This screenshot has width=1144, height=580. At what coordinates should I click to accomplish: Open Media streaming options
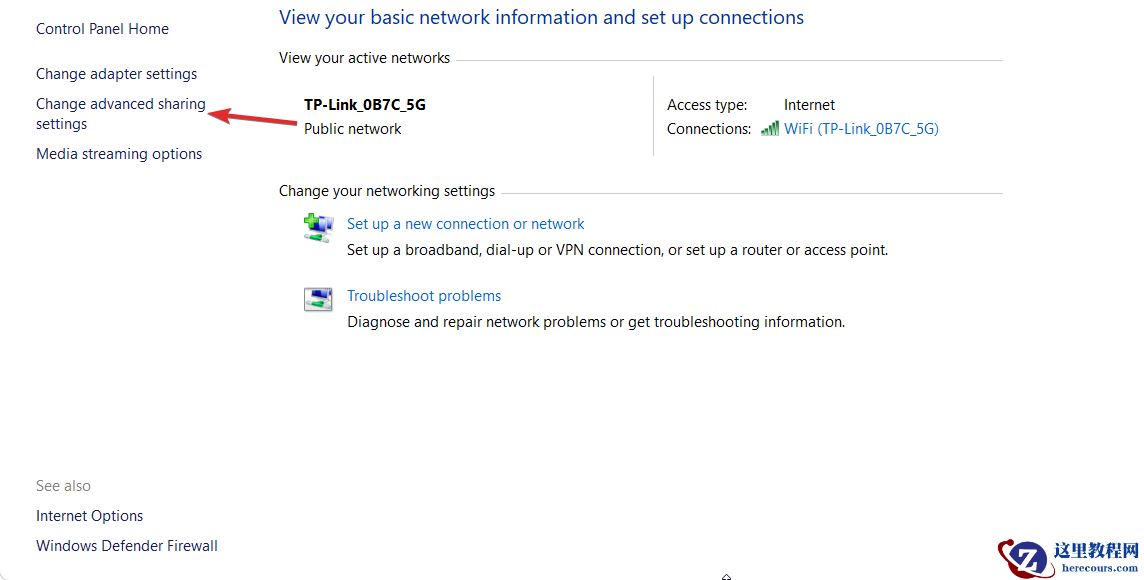point(119,154)
